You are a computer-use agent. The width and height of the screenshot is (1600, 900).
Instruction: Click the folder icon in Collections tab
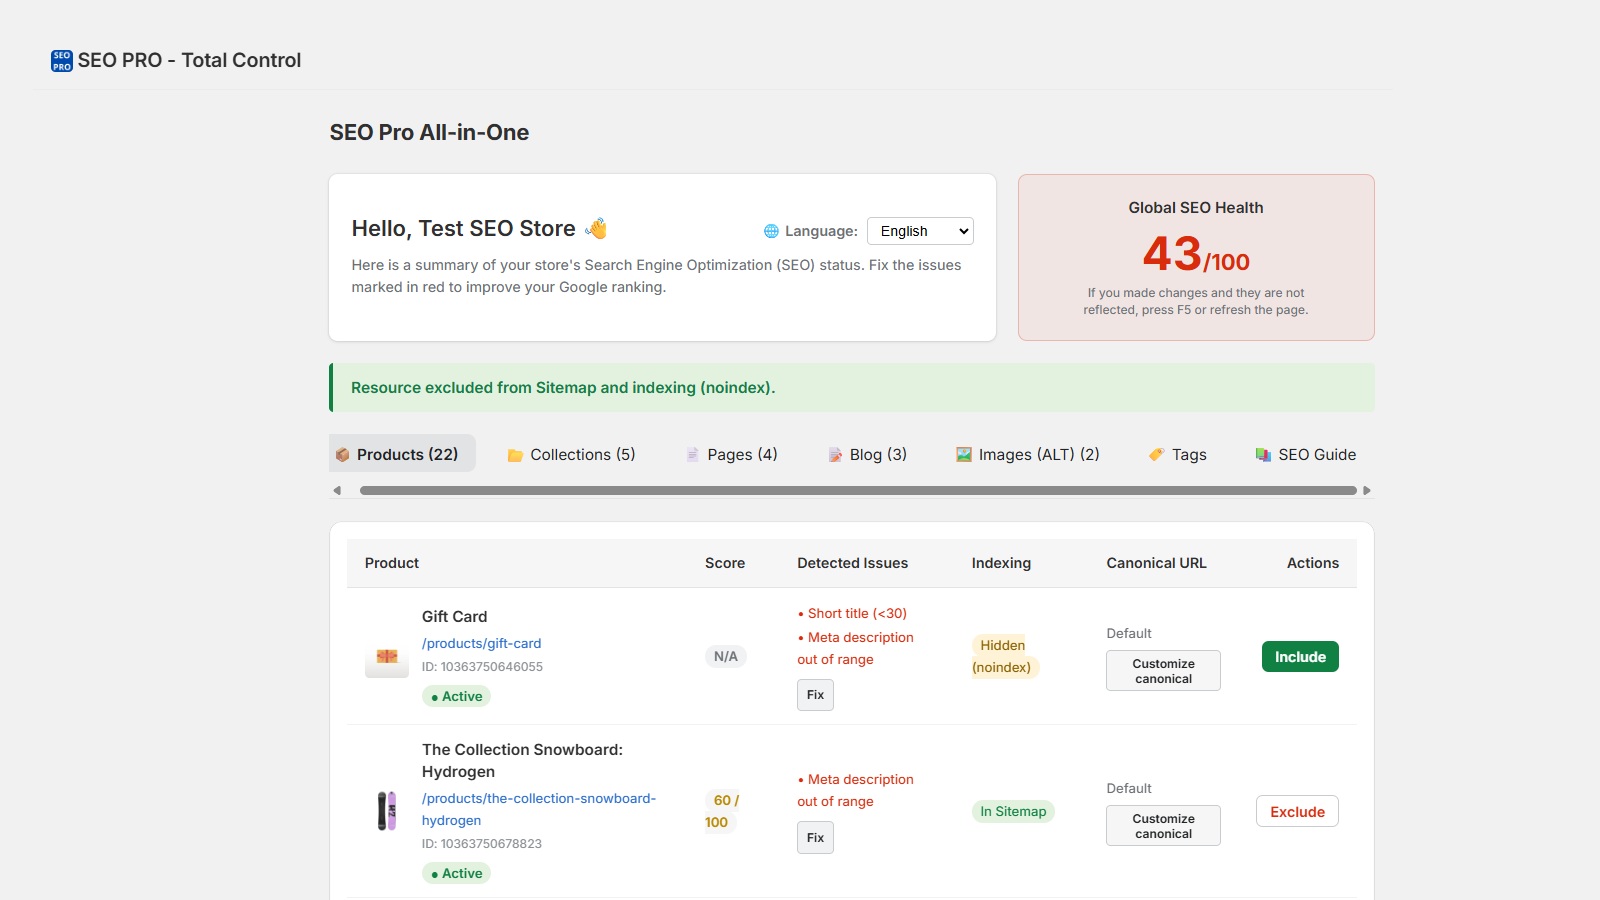(515, 455)
